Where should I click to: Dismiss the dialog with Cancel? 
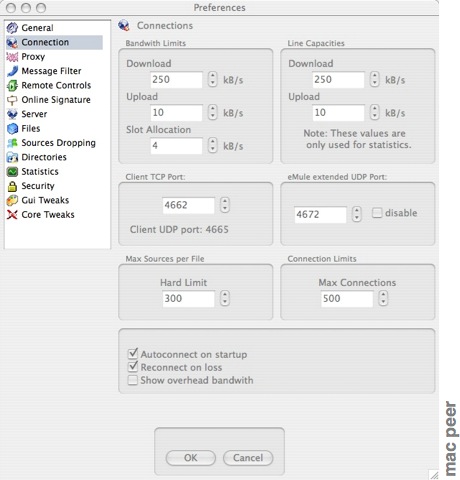248,458
